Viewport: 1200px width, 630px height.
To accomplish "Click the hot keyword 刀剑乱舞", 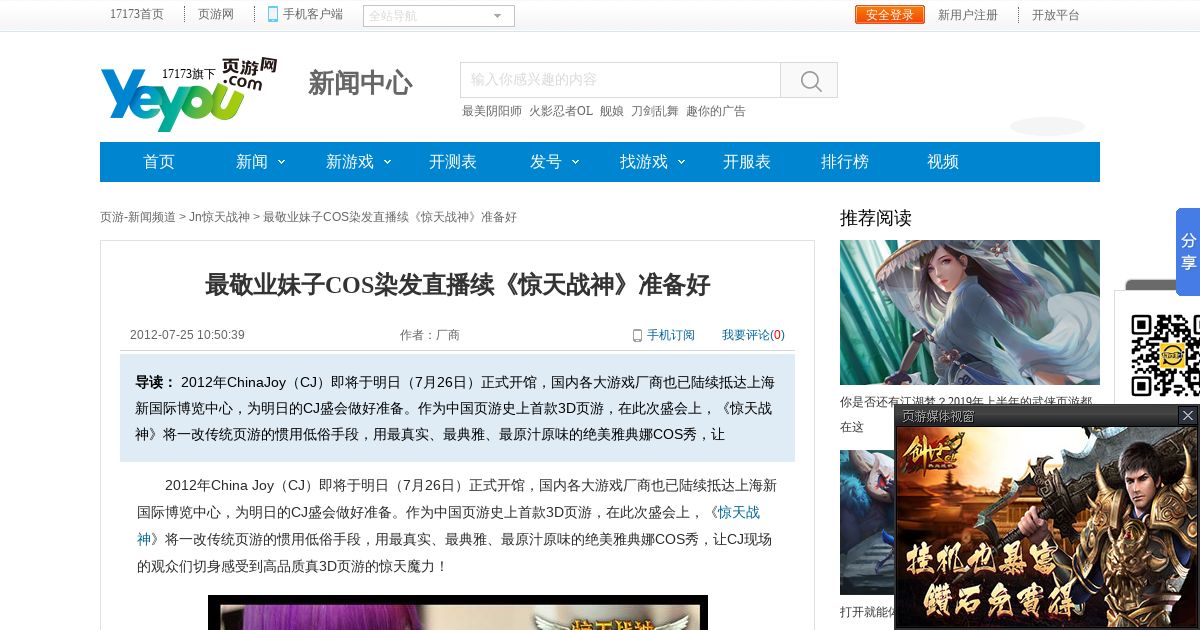I will click(655, 111).
